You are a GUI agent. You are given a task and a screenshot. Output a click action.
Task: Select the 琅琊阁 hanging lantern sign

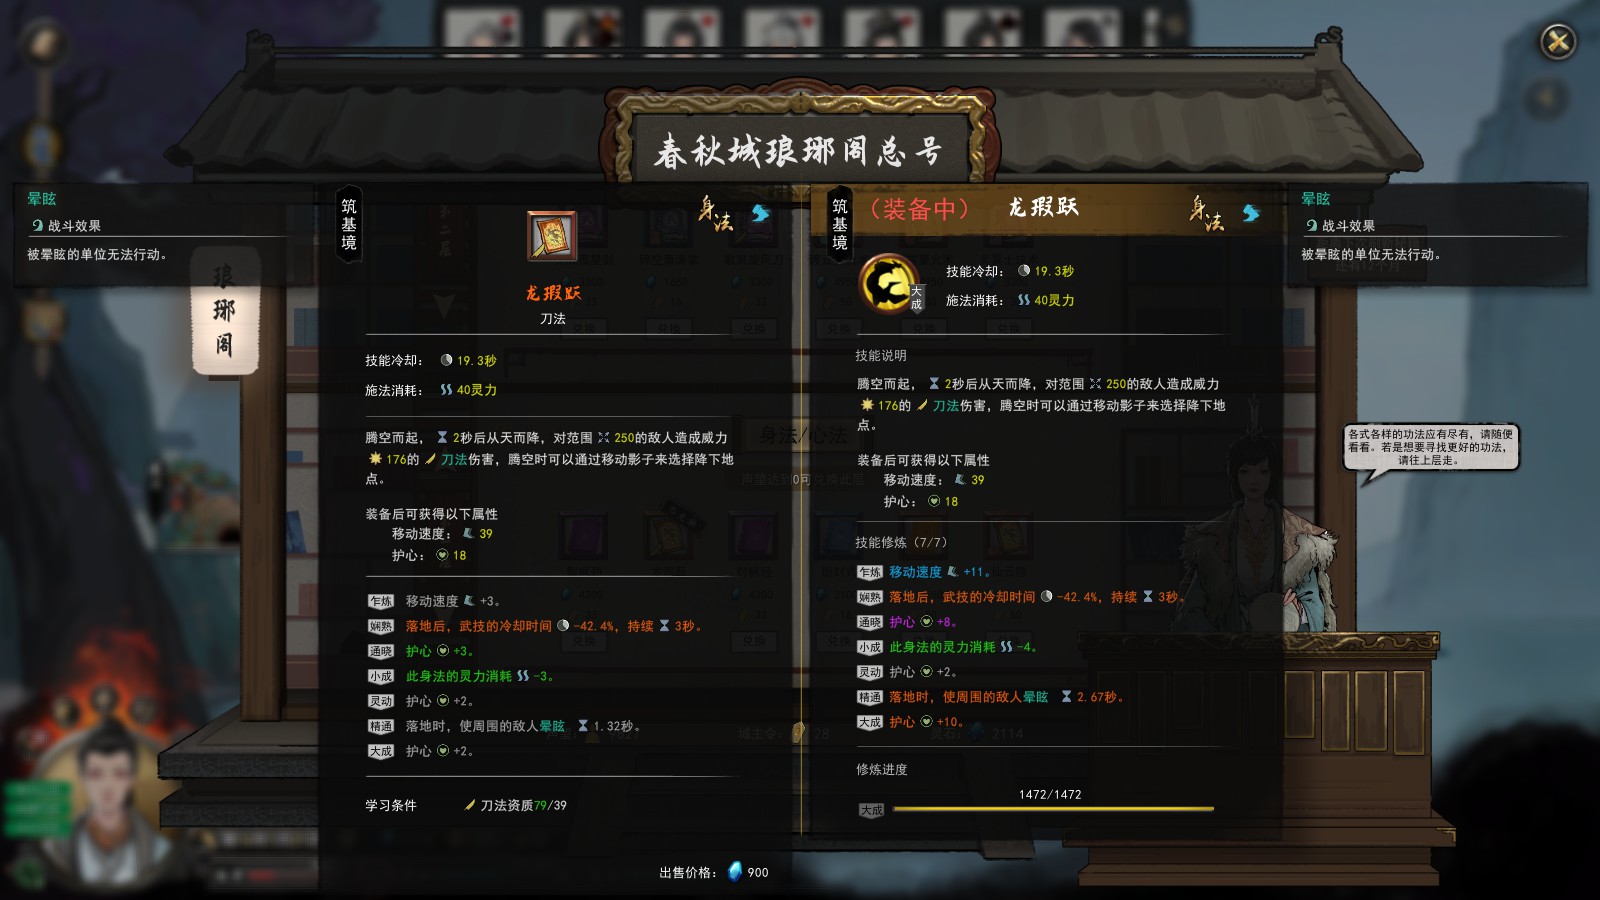[x=225, y=310]
